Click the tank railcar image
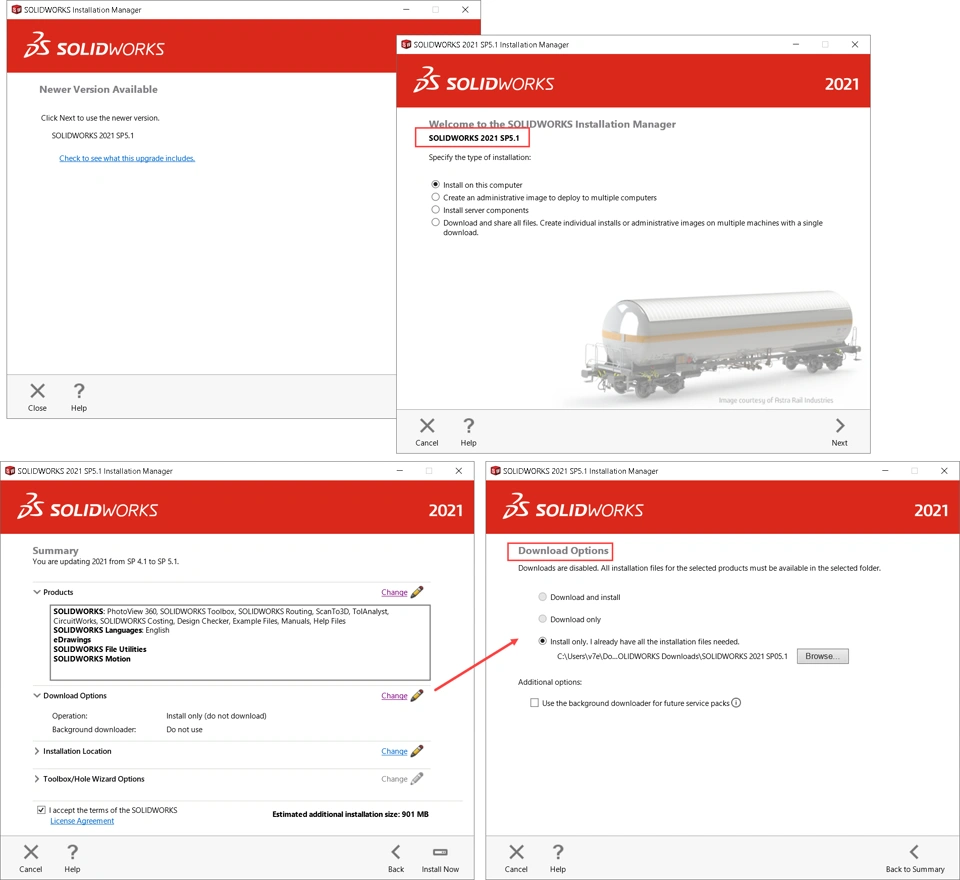 tap(721, 343)
